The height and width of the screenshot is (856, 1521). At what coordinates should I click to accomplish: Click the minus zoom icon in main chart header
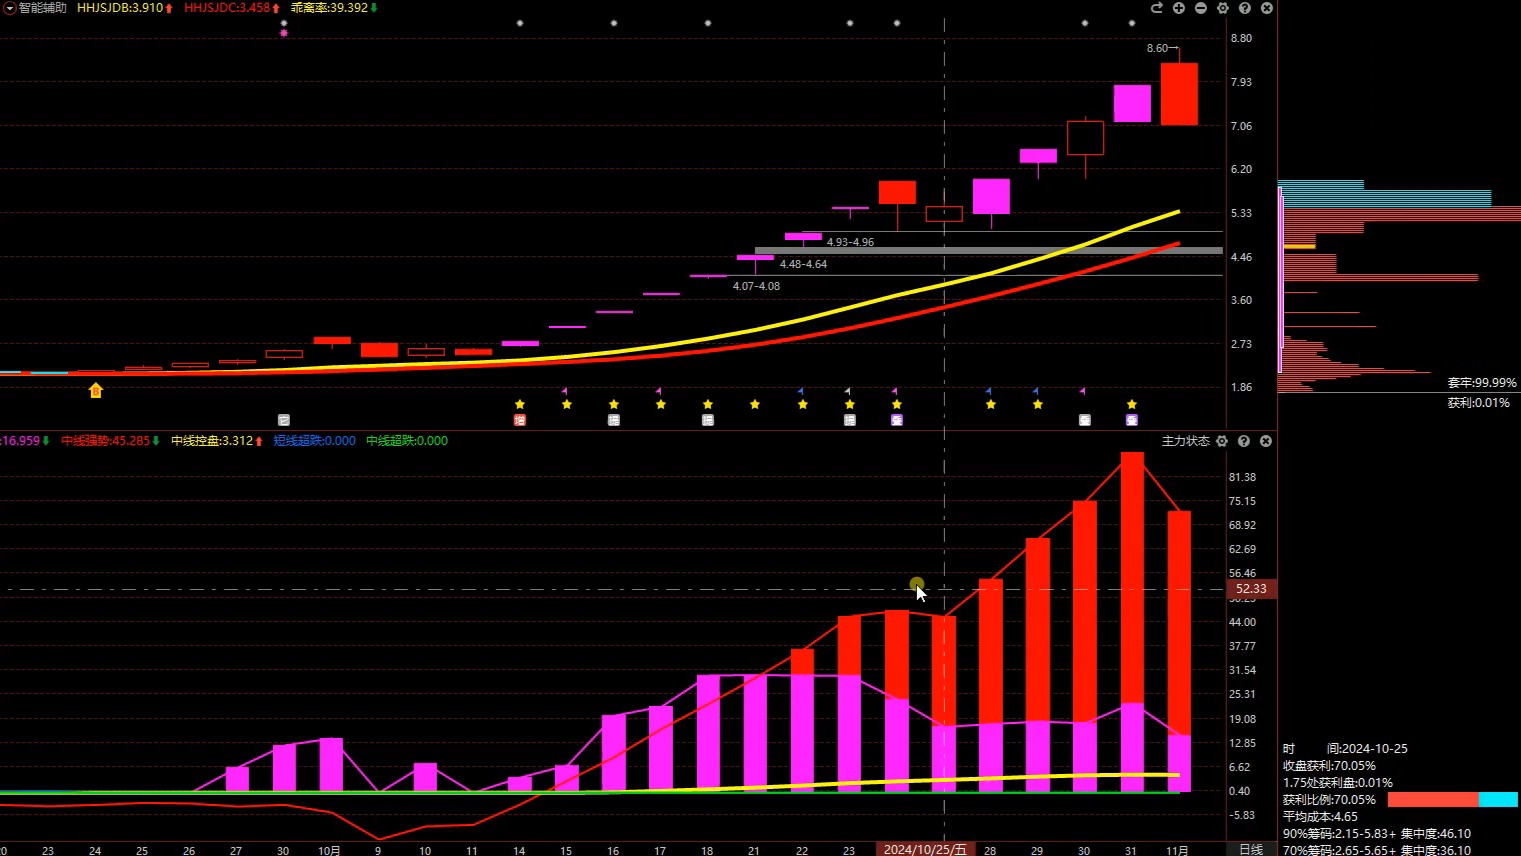click(x=1201, y=8)
